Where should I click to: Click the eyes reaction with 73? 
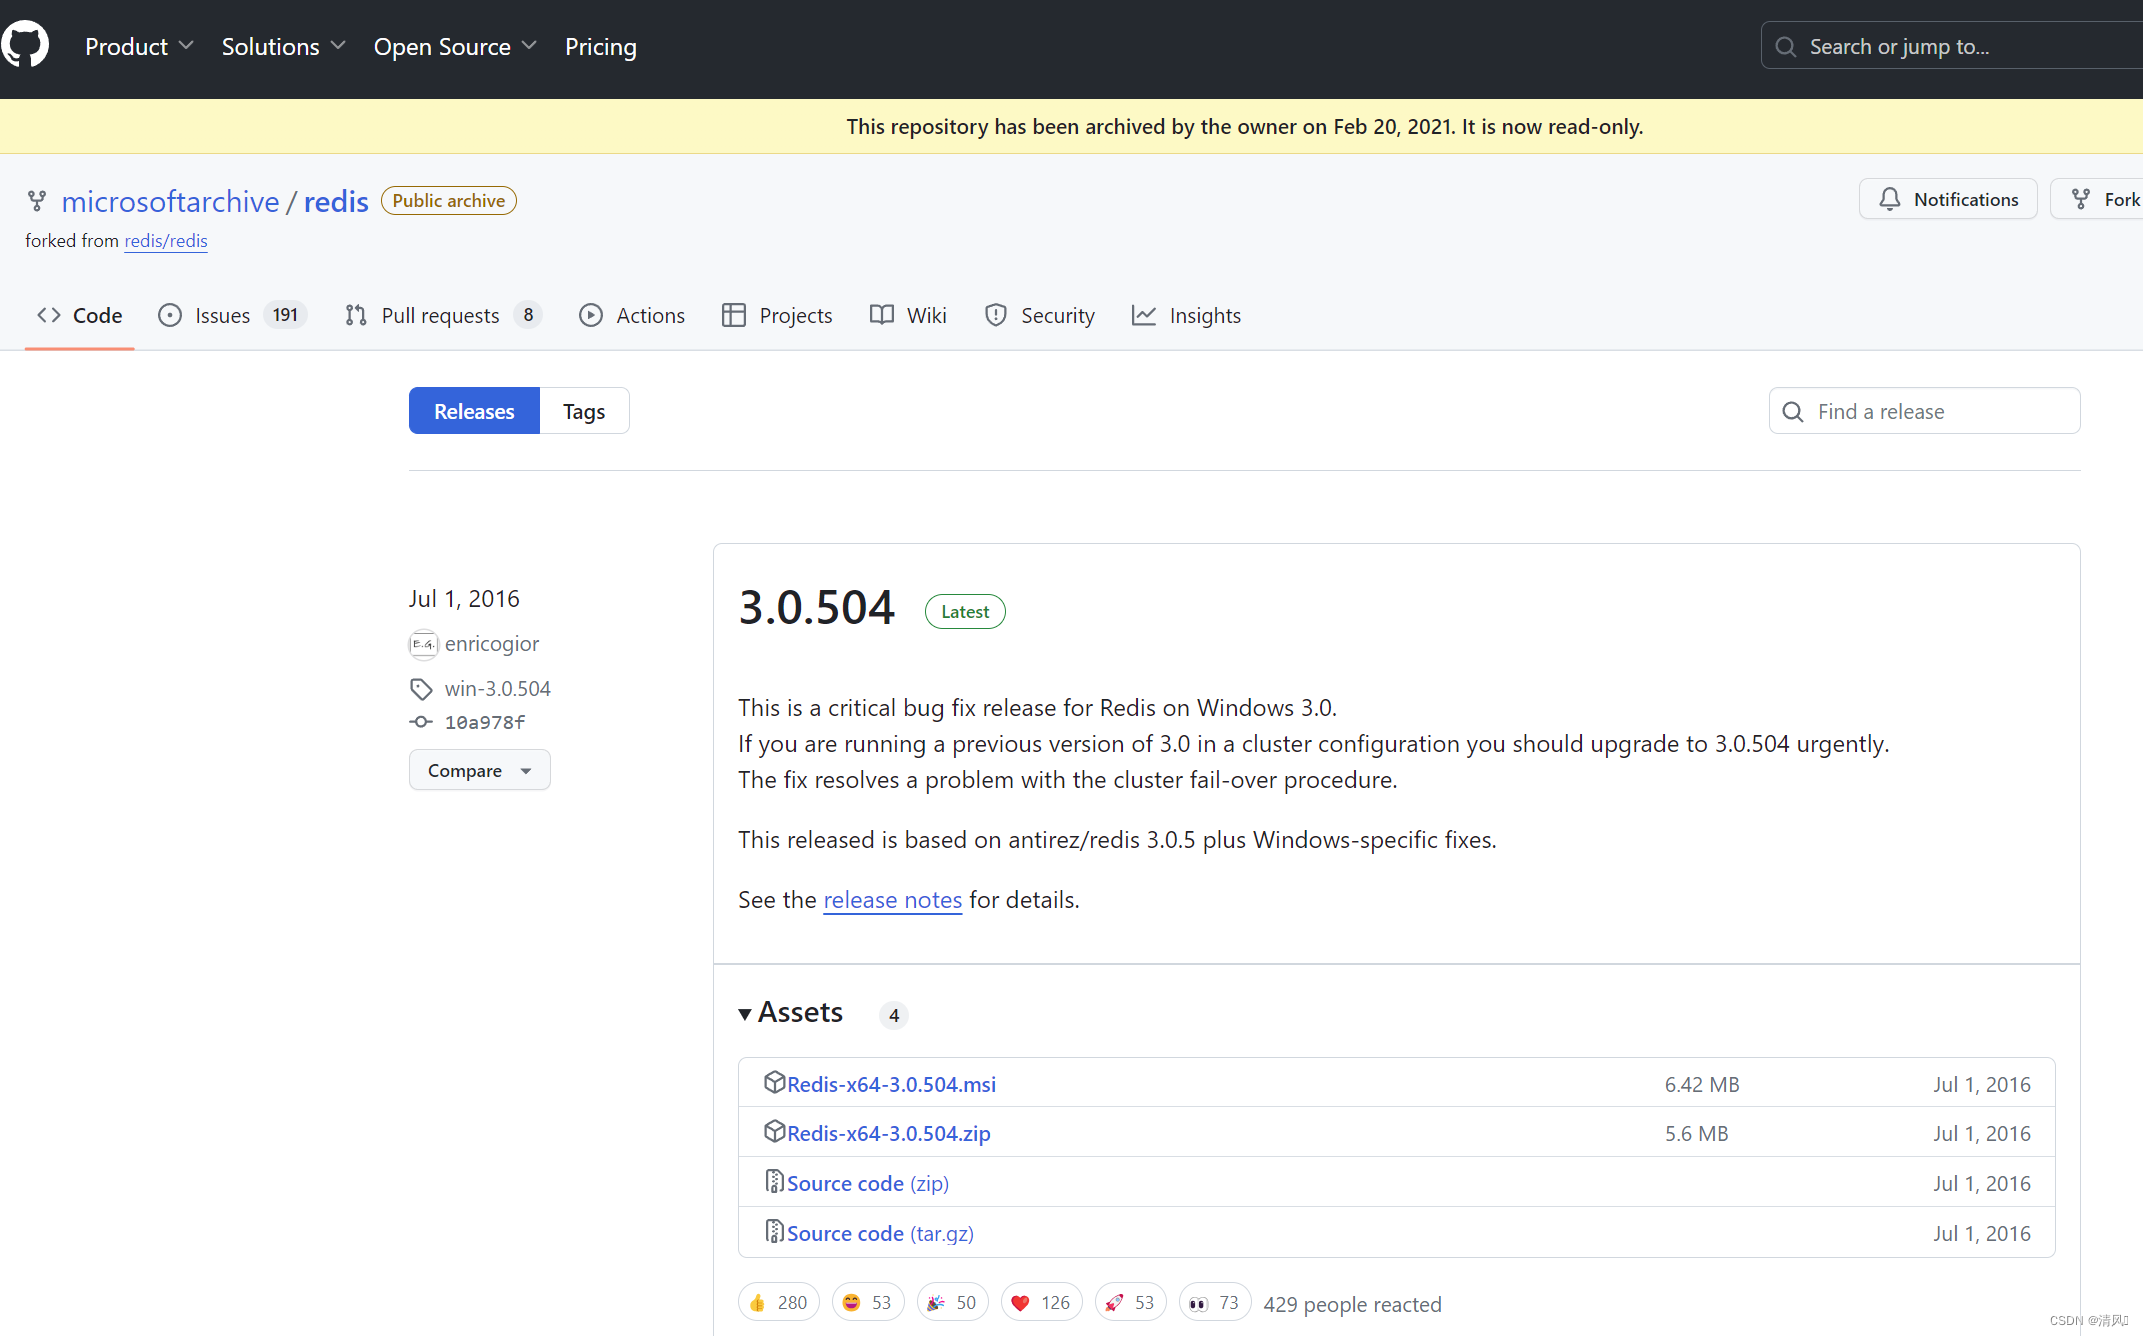pos(1215,1303)
